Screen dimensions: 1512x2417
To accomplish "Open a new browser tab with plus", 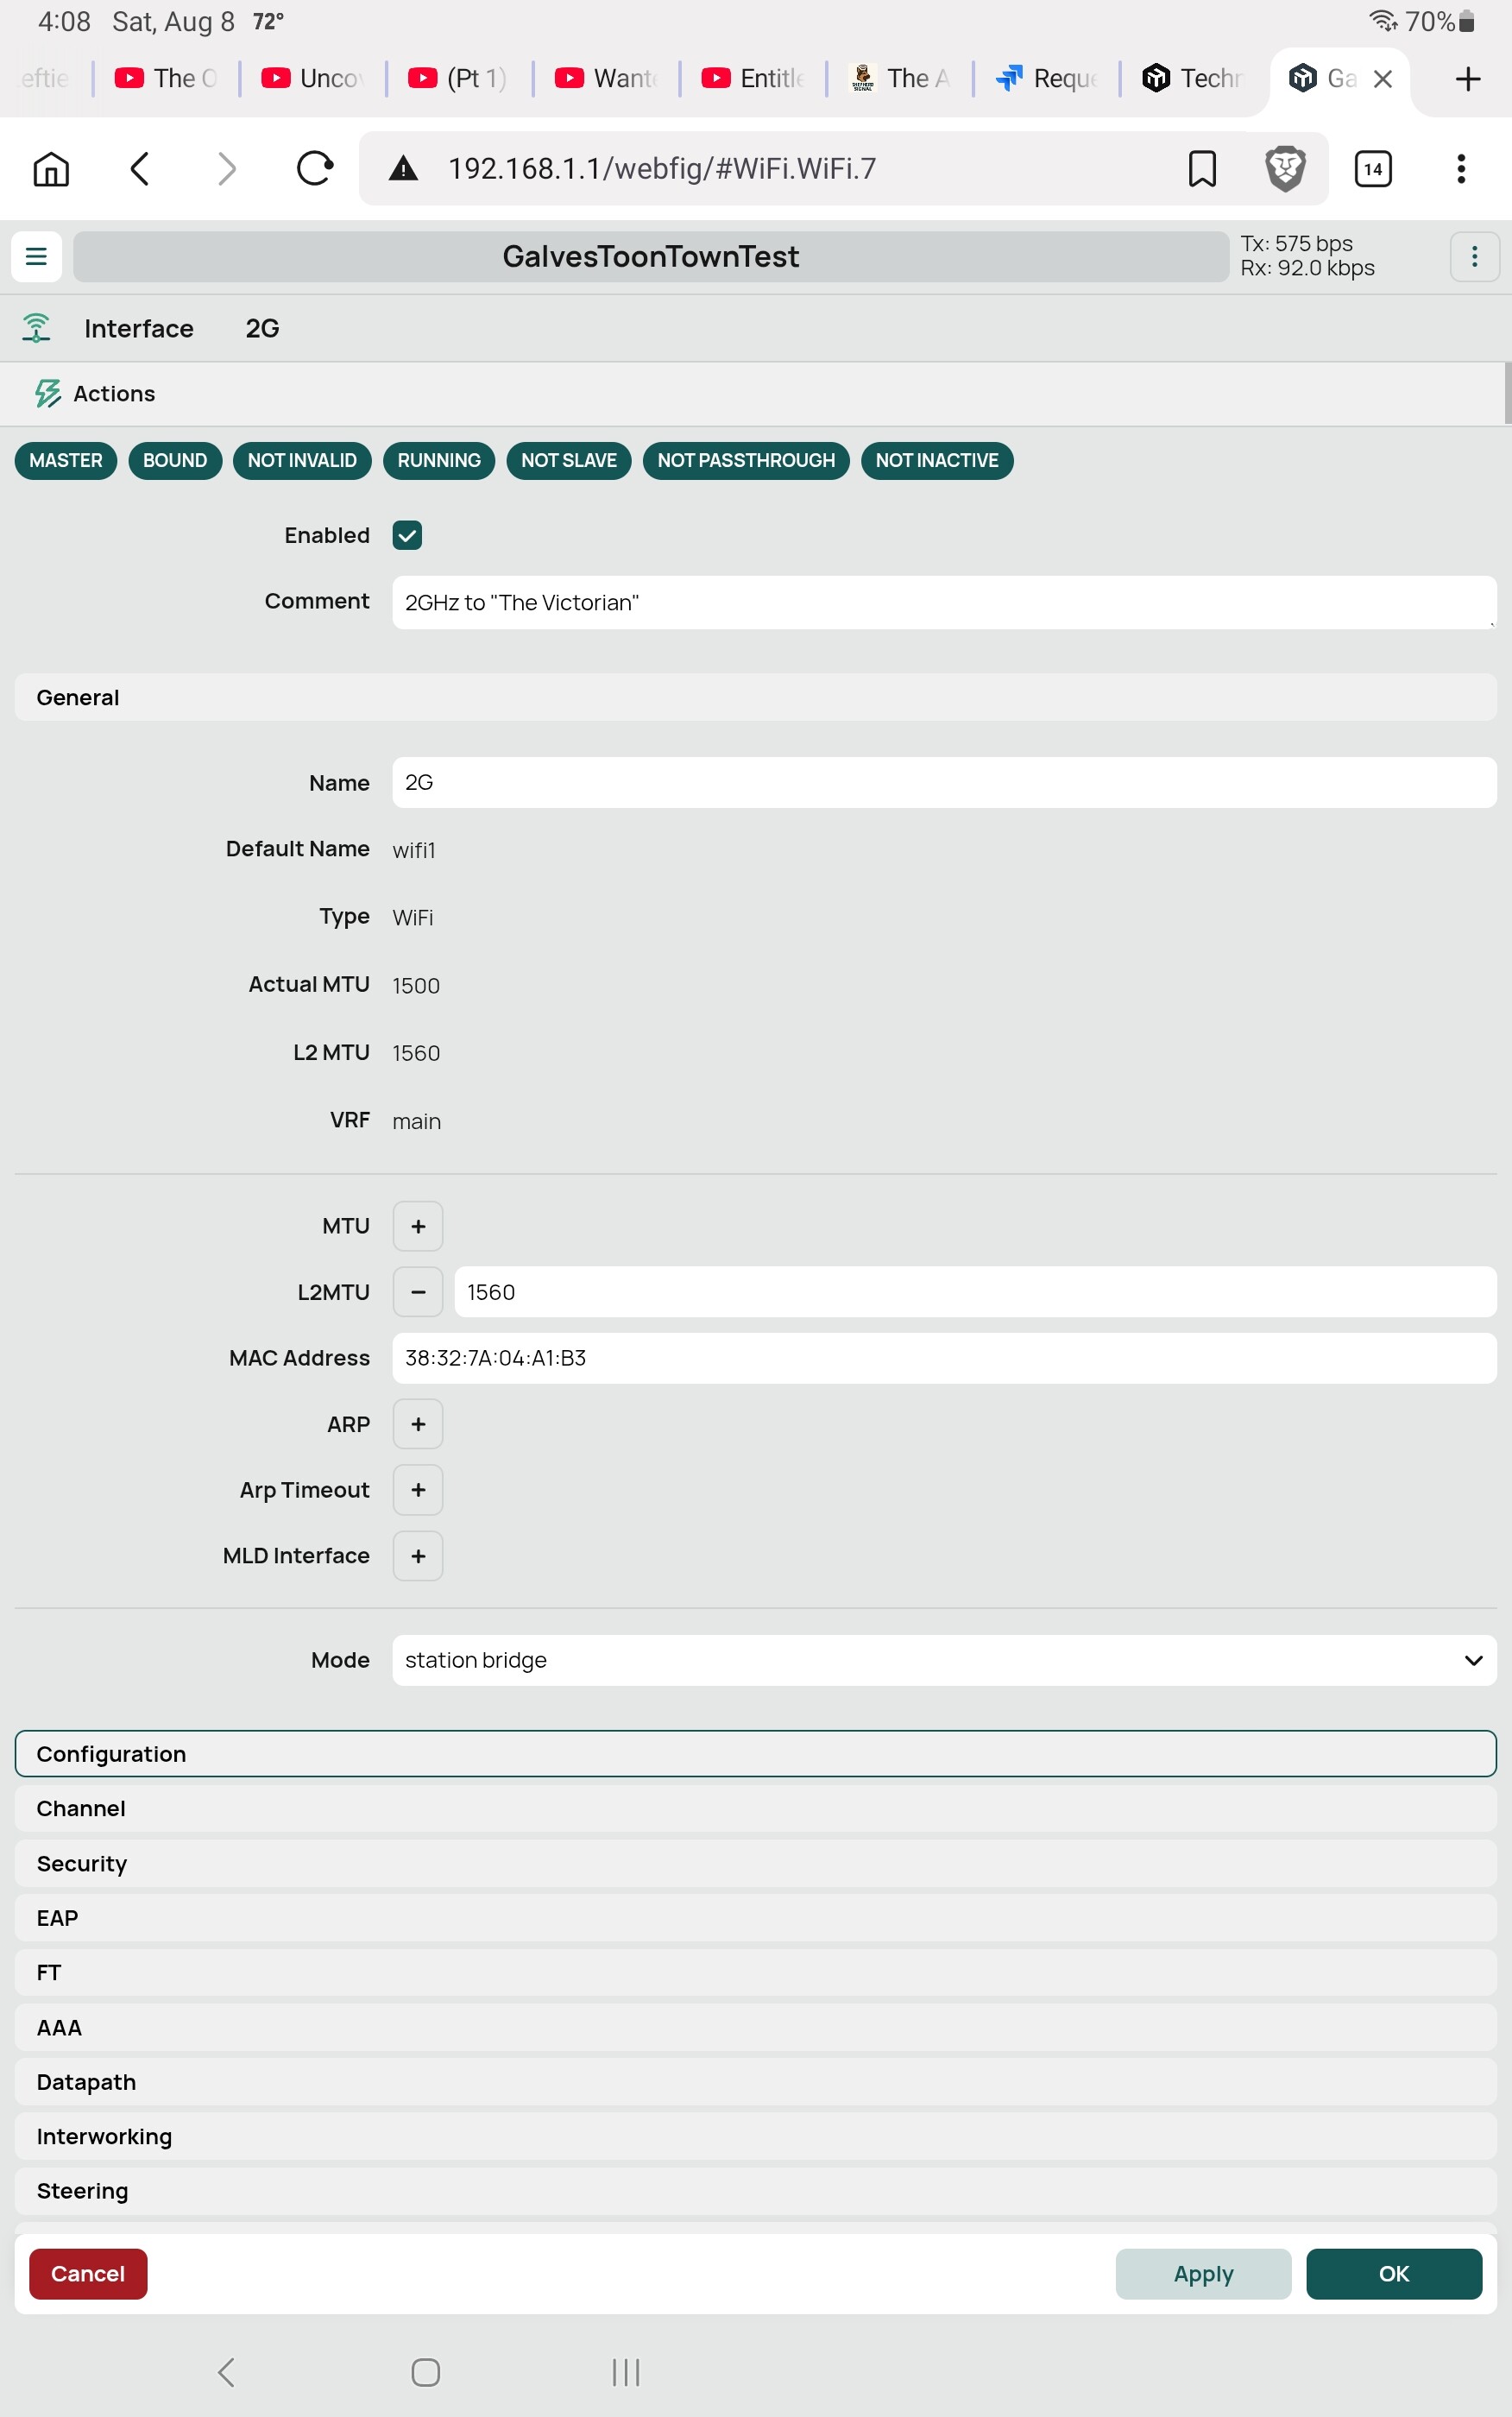I will coord(1467,78).
